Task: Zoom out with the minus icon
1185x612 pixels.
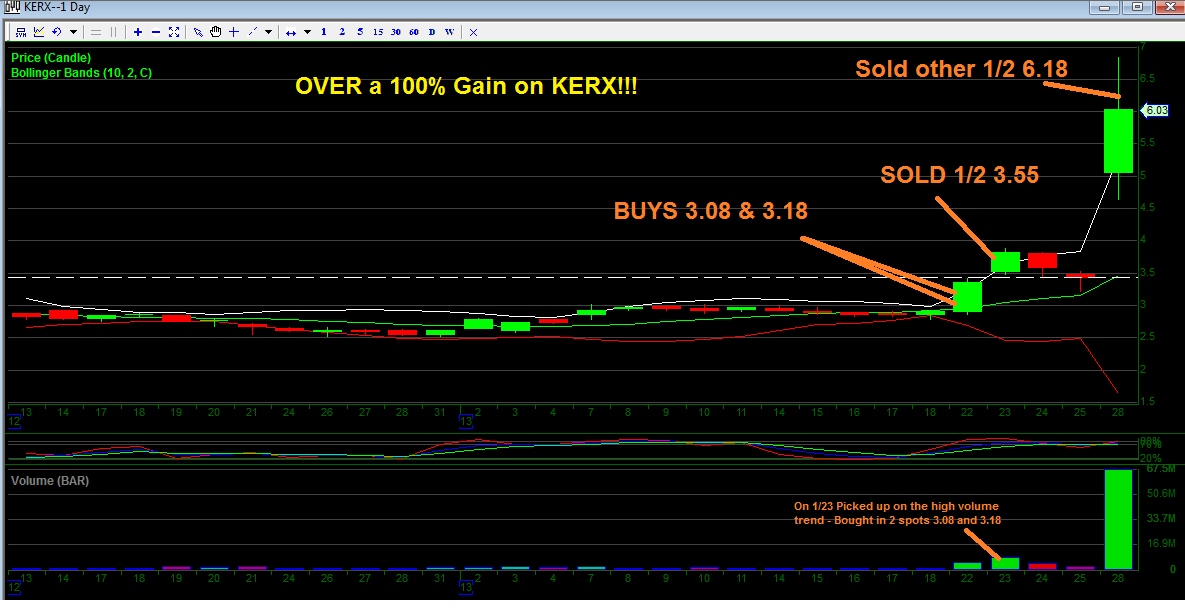Action: pos(156,32)
